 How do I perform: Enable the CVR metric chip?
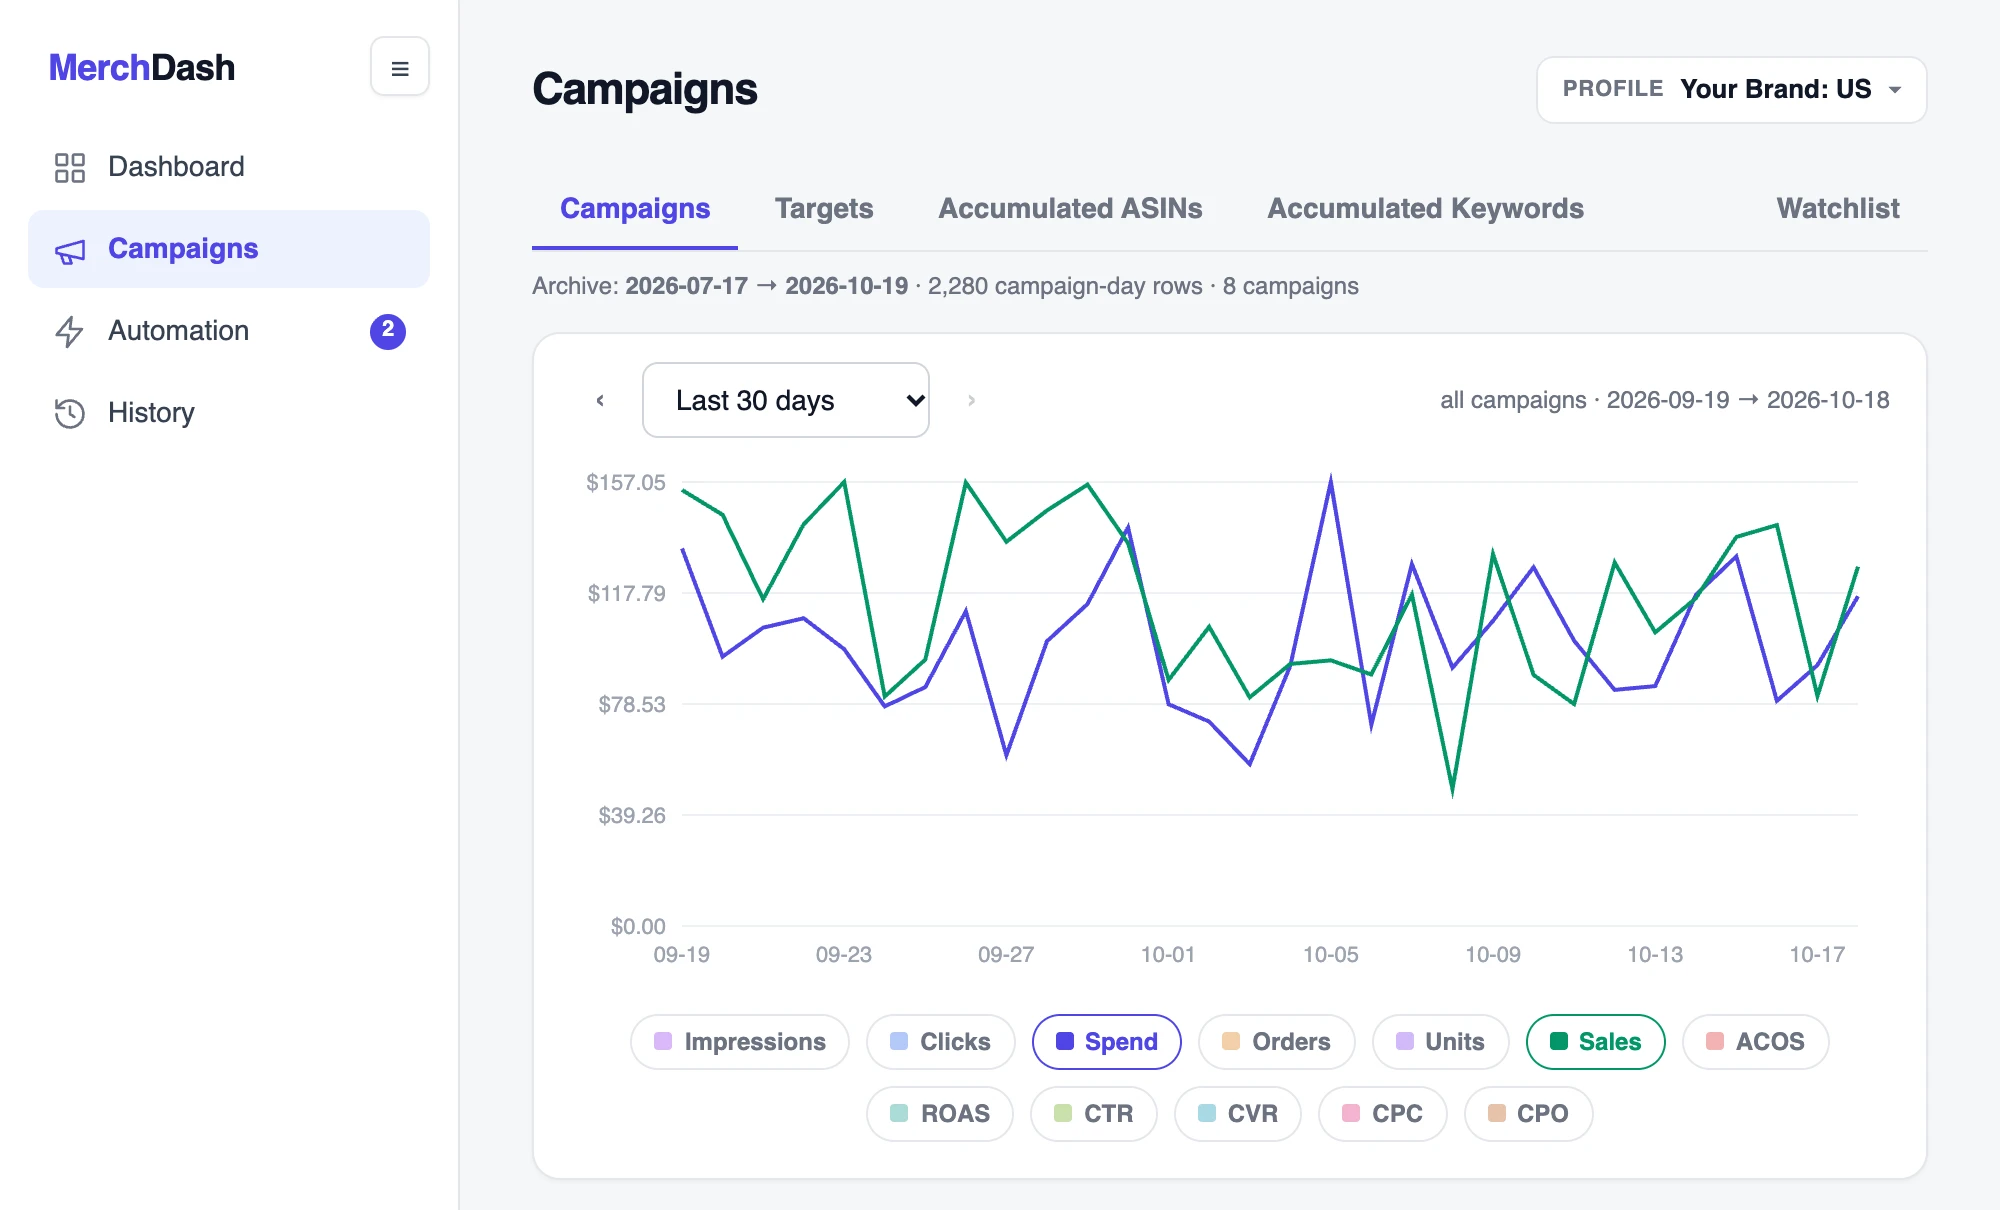[x=1238, y=1114]
